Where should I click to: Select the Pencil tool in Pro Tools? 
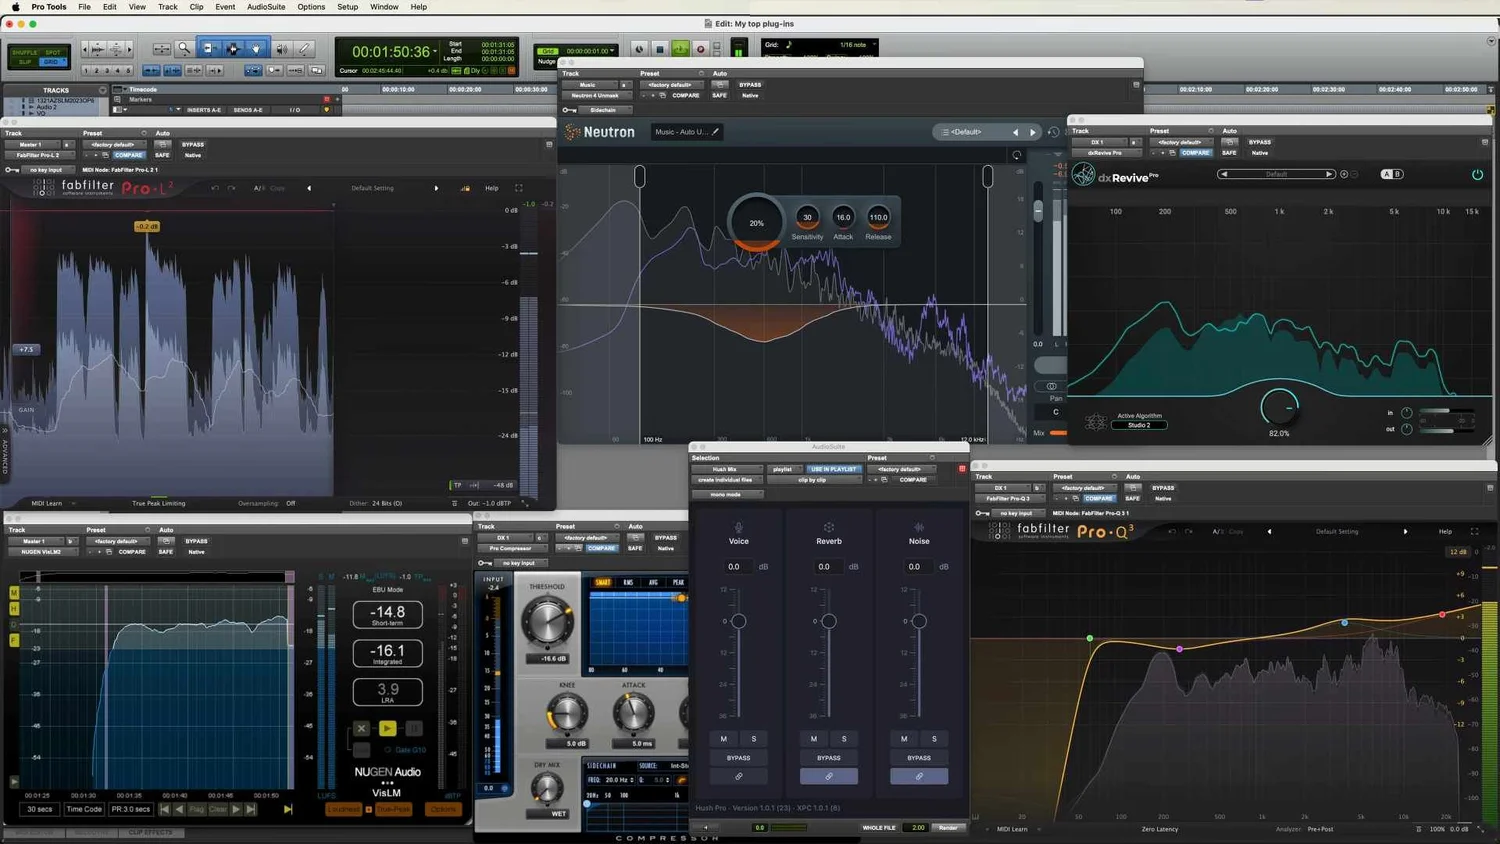click(304, 49)
